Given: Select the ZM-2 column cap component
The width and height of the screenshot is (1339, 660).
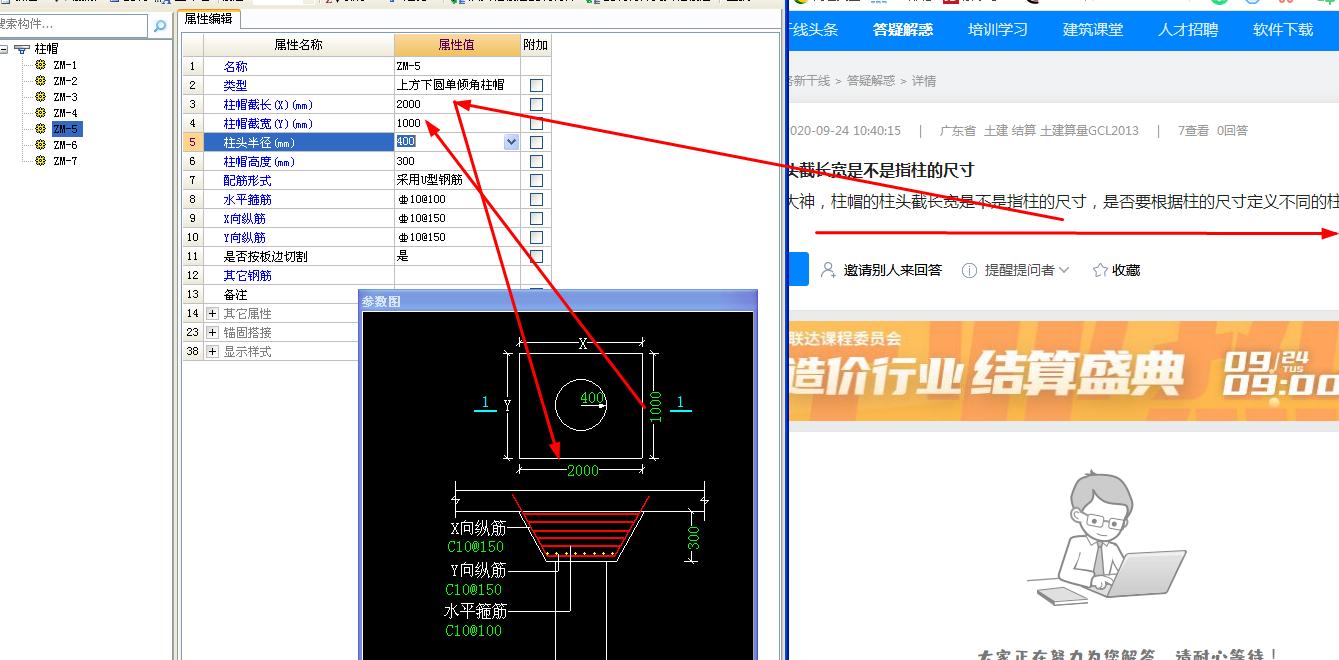Looking at the screenshot, I should click(65, 81).
